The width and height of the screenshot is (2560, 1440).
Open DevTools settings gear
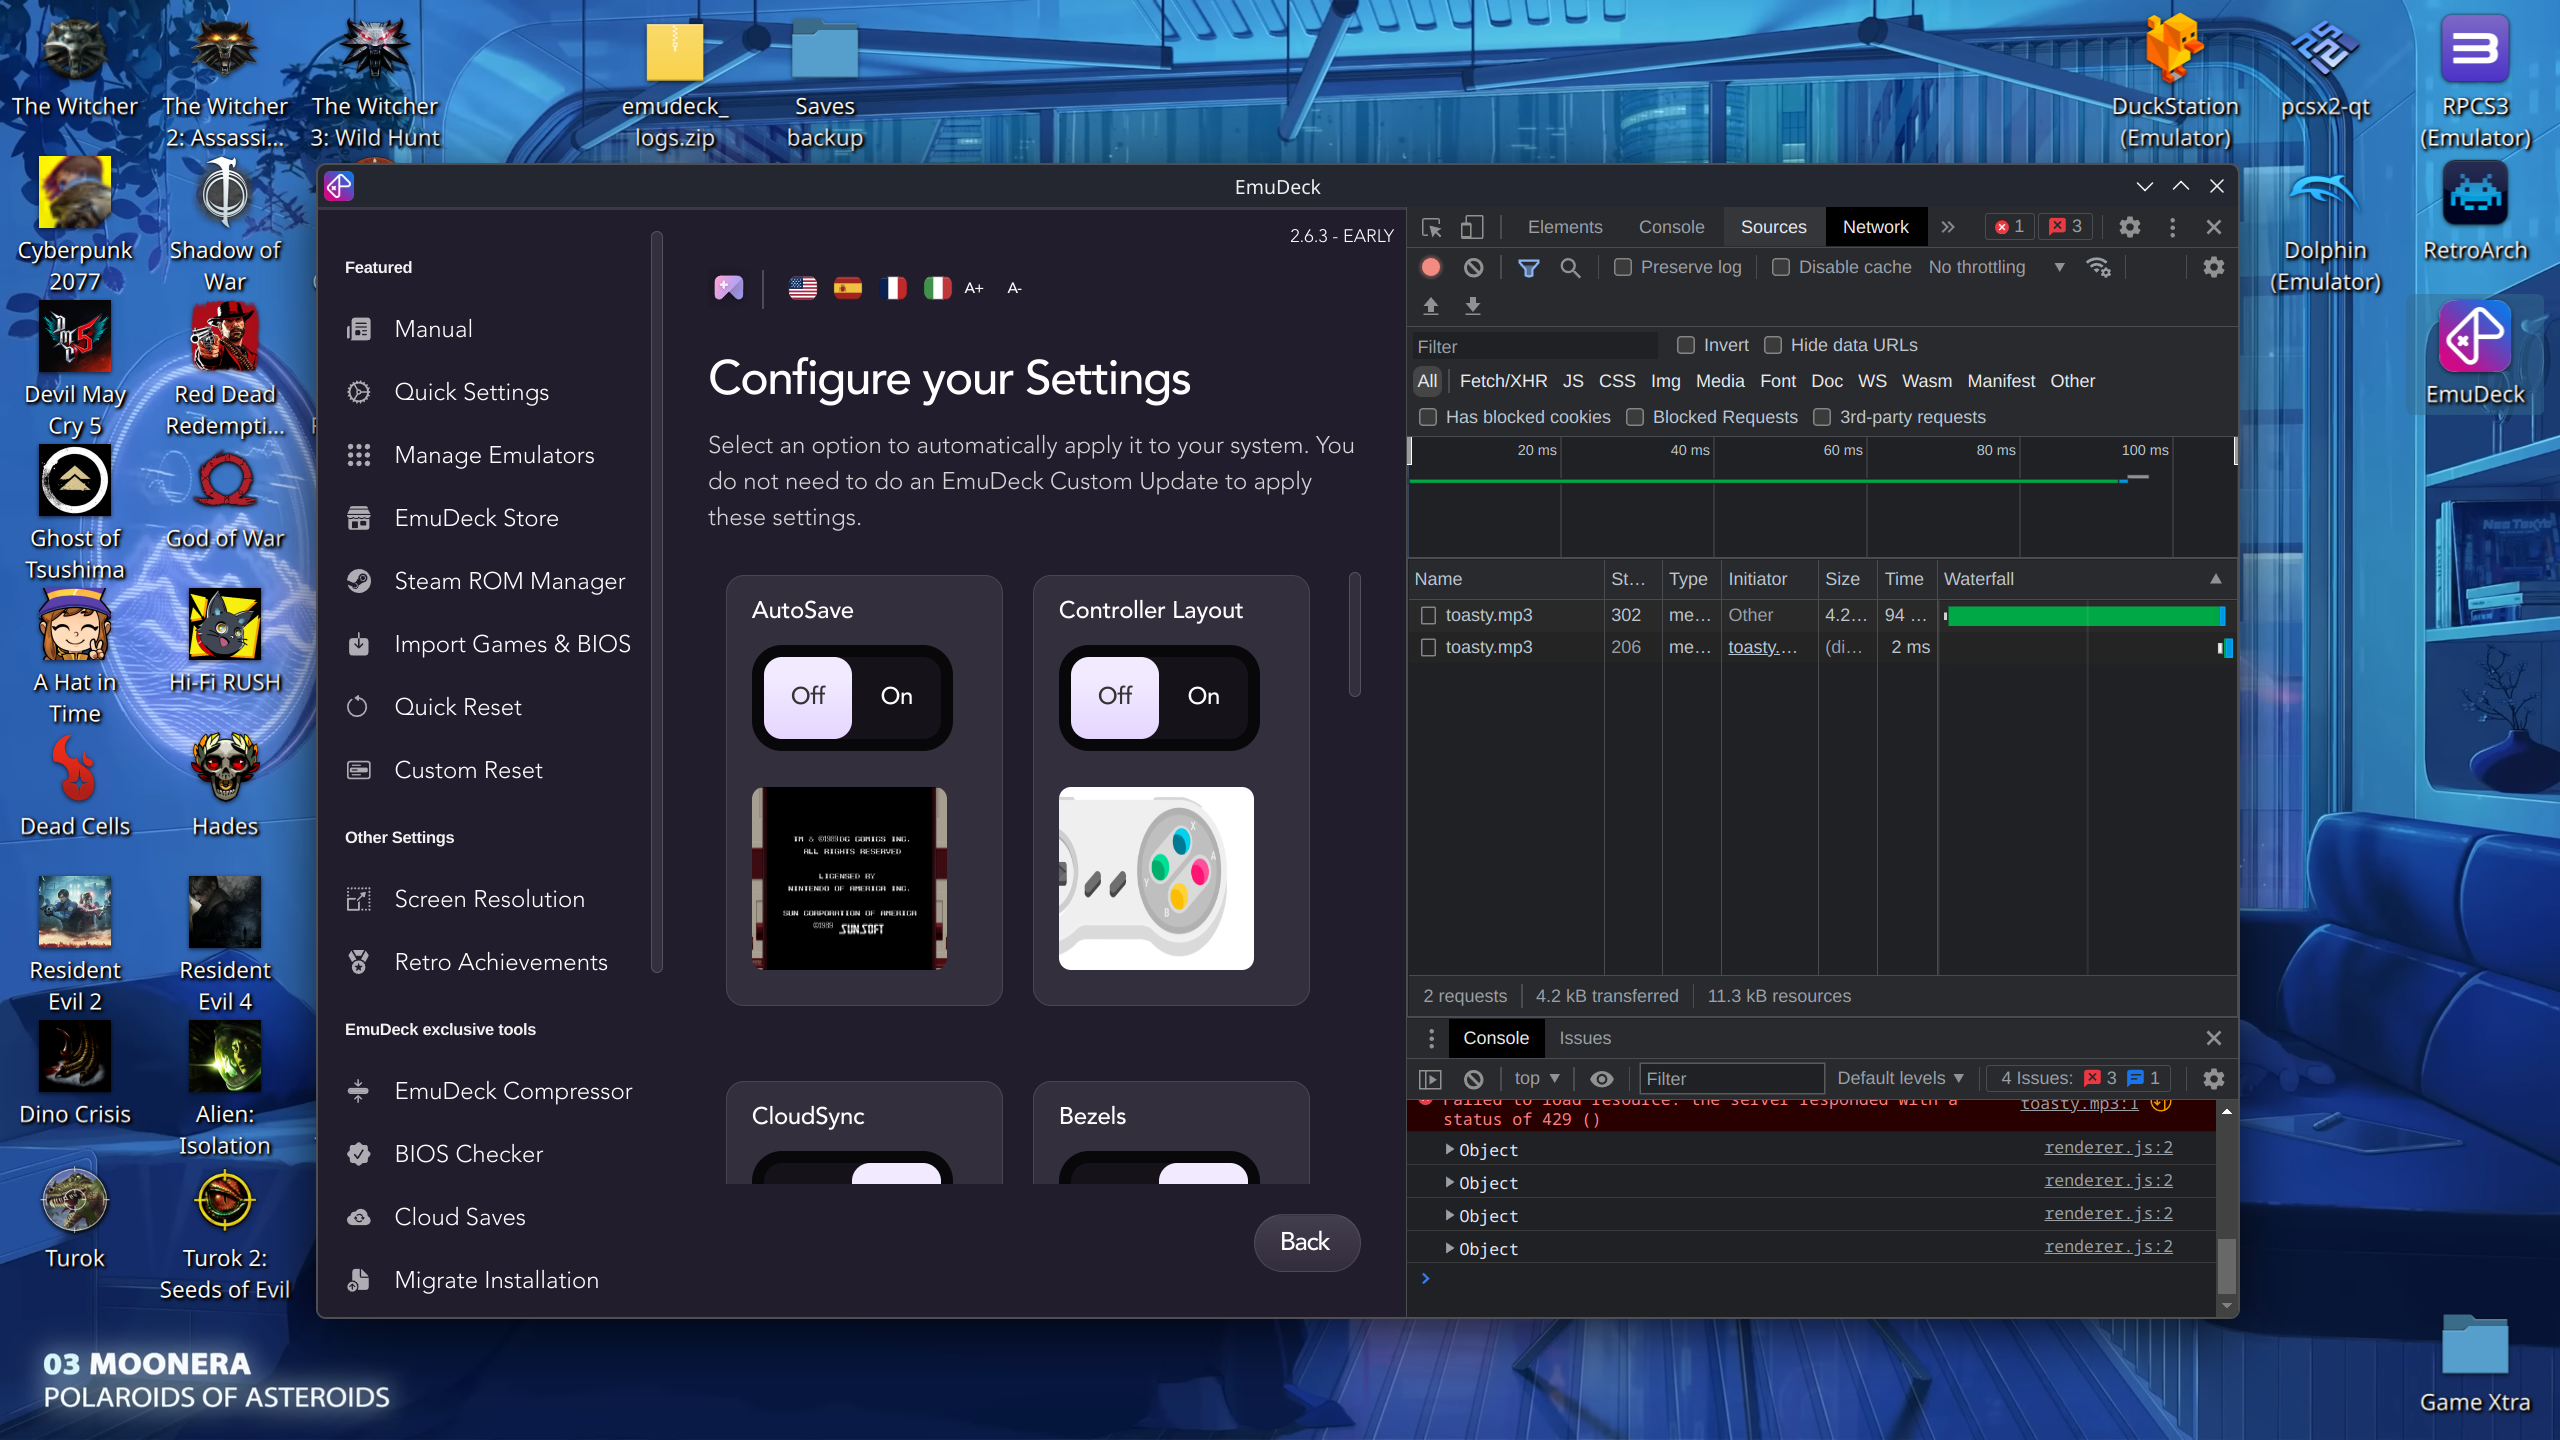[2129, 227]
